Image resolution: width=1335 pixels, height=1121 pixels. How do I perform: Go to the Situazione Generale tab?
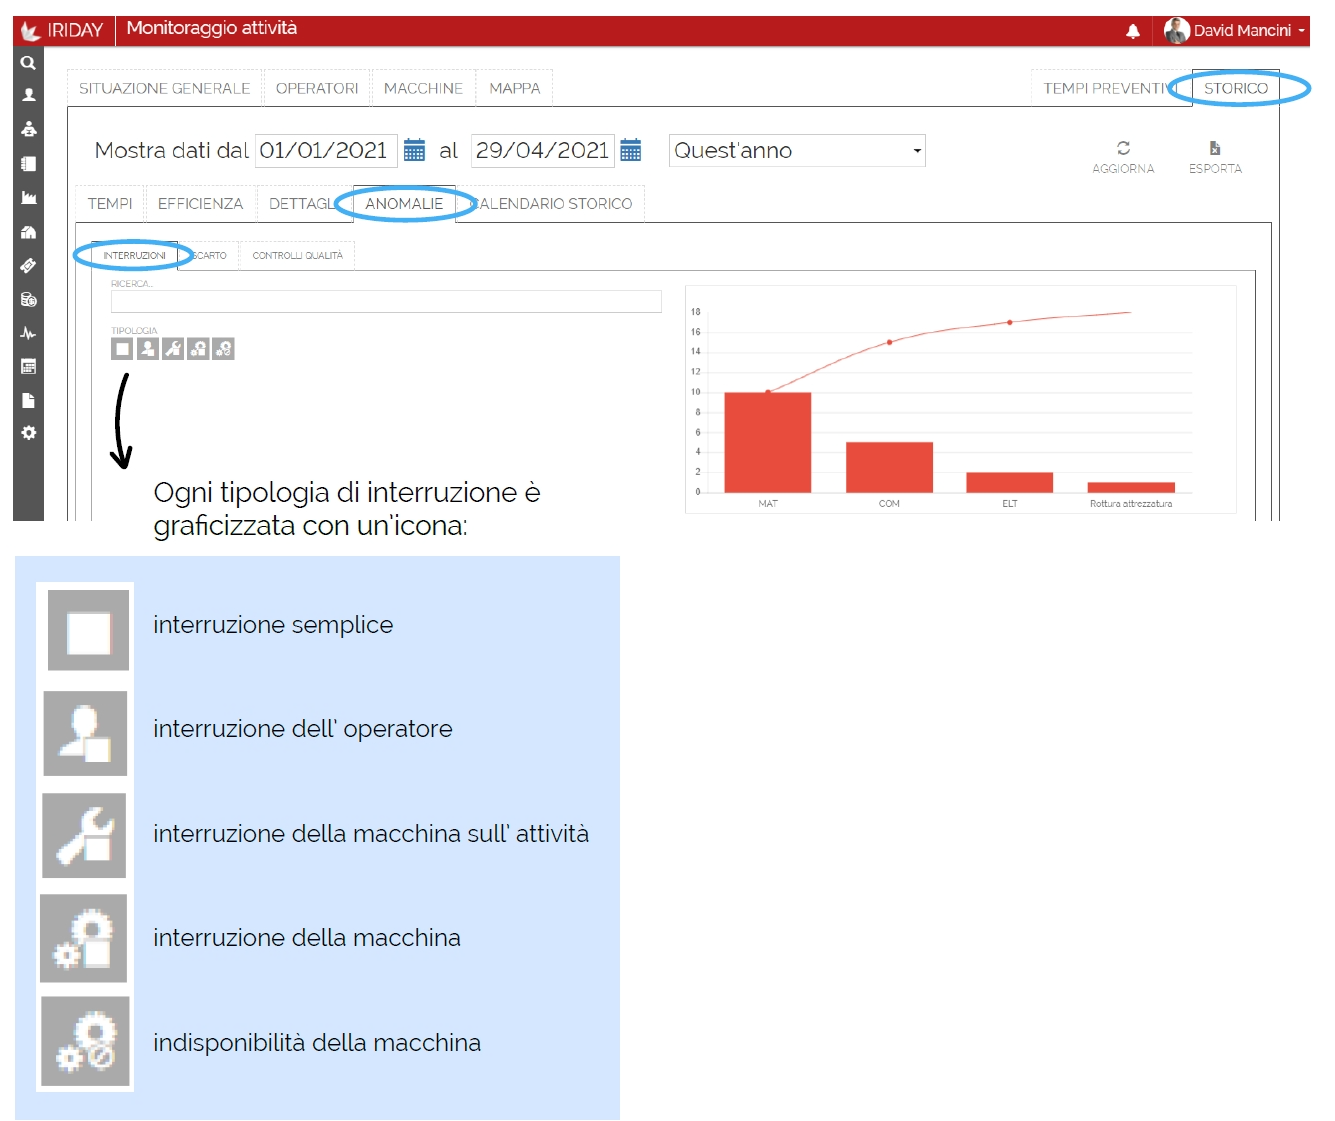164,89
